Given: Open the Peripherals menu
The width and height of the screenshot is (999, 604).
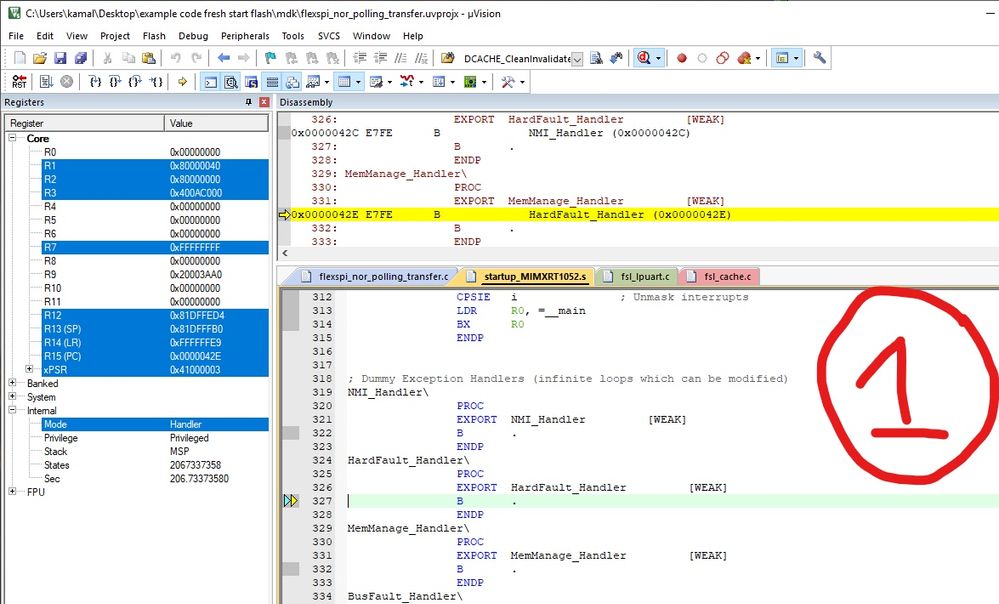Looking at the screenshot, I should [245, 36].
